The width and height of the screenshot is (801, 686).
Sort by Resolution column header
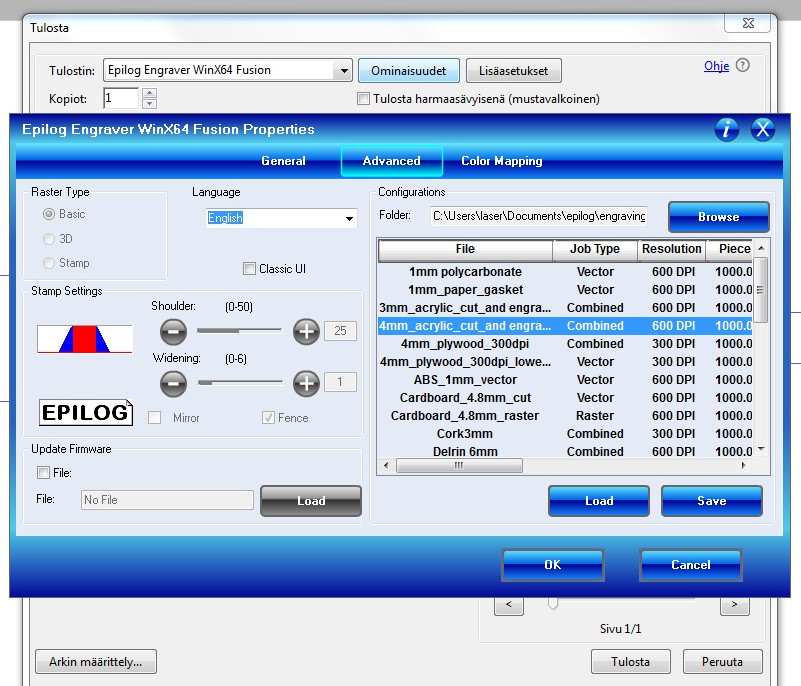click(x=672, y=249)
